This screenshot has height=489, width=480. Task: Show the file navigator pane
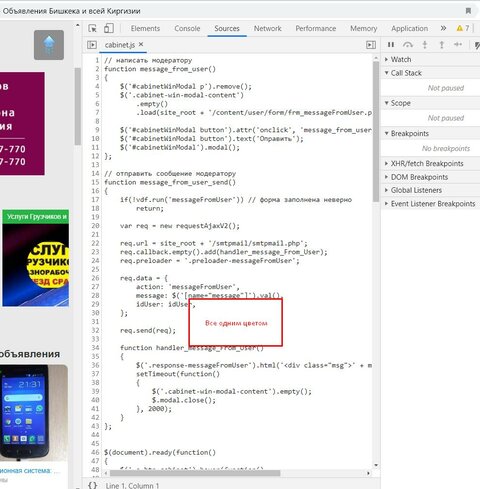click(92, 45)
